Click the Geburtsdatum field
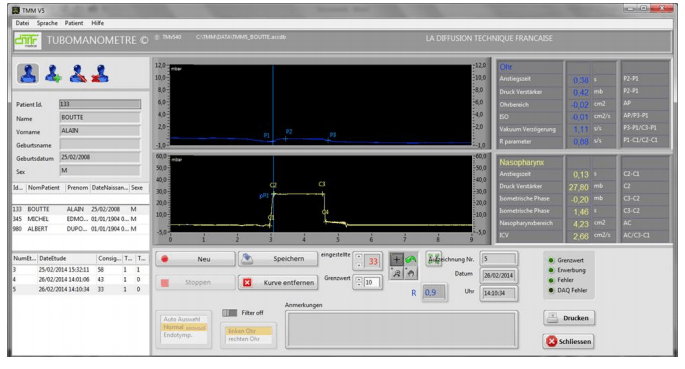 pyautogui.click(x=100, y=157)
